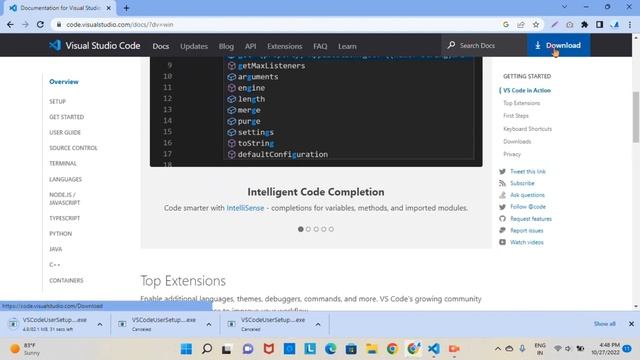Open Docs in top navigation
This screenshot has width=640, height=360.
[160, 46]
